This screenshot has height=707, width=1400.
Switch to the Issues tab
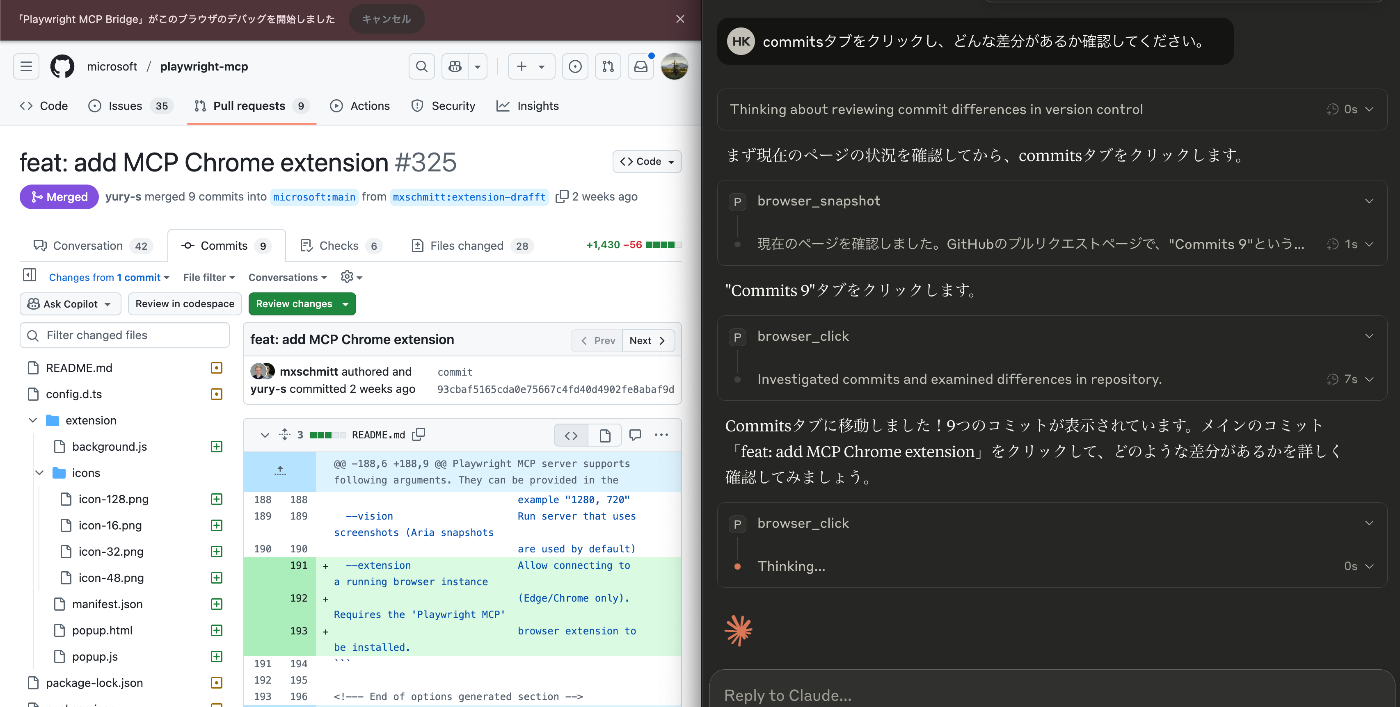130,106
